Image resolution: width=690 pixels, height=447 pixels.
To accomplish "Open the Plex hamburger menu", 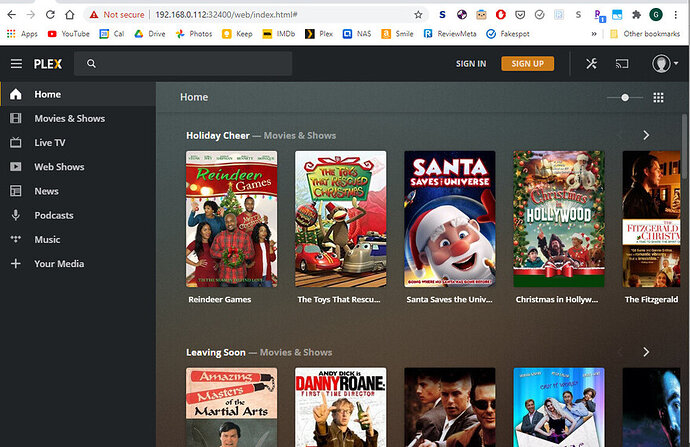I will coord(16,64).
